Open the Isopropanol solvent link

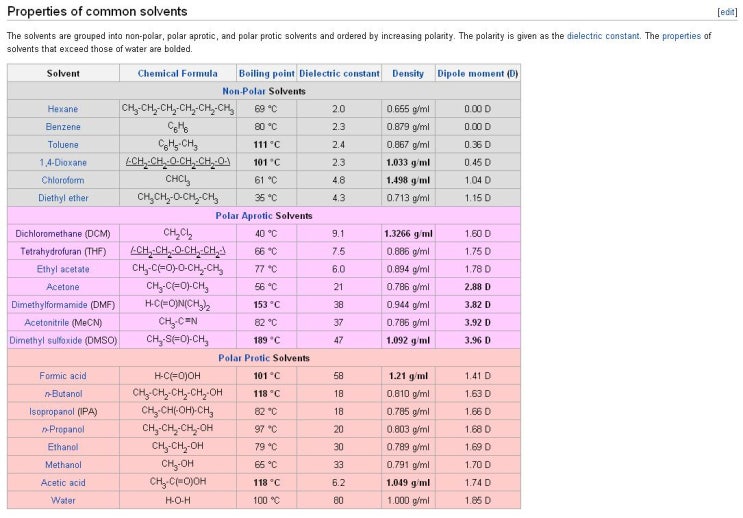(52, 411)
